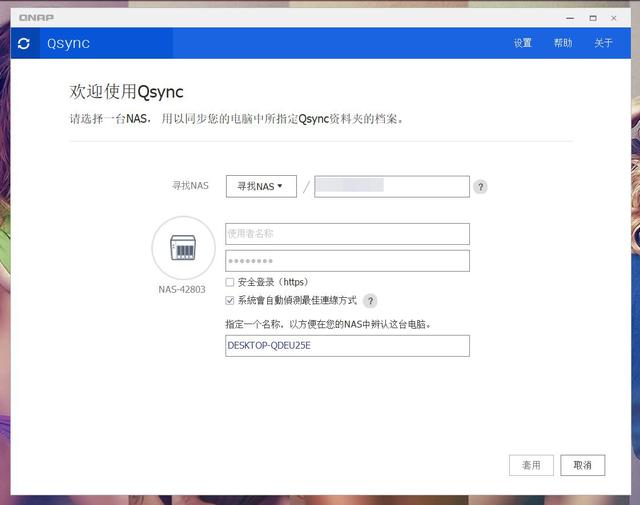Image resolution: width=640 pixels, height=505 pixels.
Task: Click the 指定一个名称 instruction text
Action: tap(328, 325)
